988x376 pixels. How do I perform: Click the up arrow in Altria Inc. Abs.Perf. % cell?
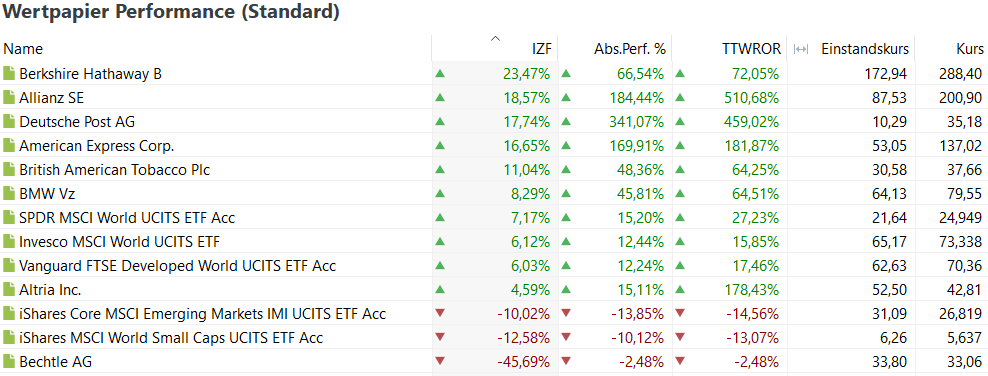(x=566, y=290)
